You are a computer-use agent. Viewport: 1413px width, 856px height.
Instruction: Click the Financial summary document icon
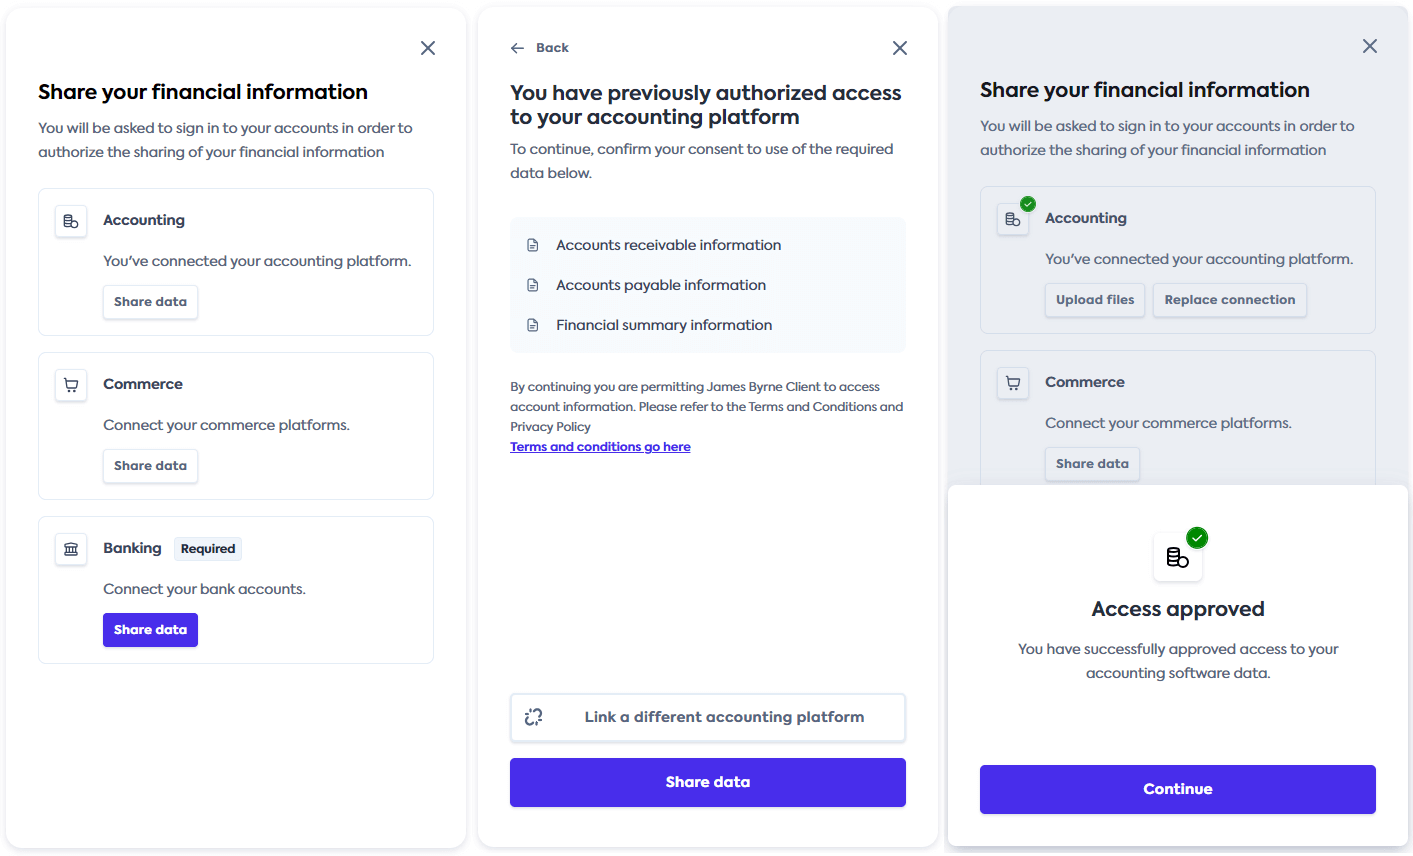[x=533, y=325]
